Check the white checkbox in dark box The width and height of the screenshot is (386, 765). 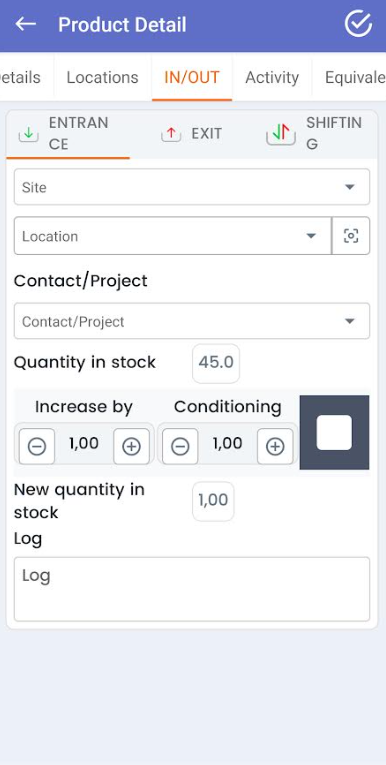coord(334,432)
